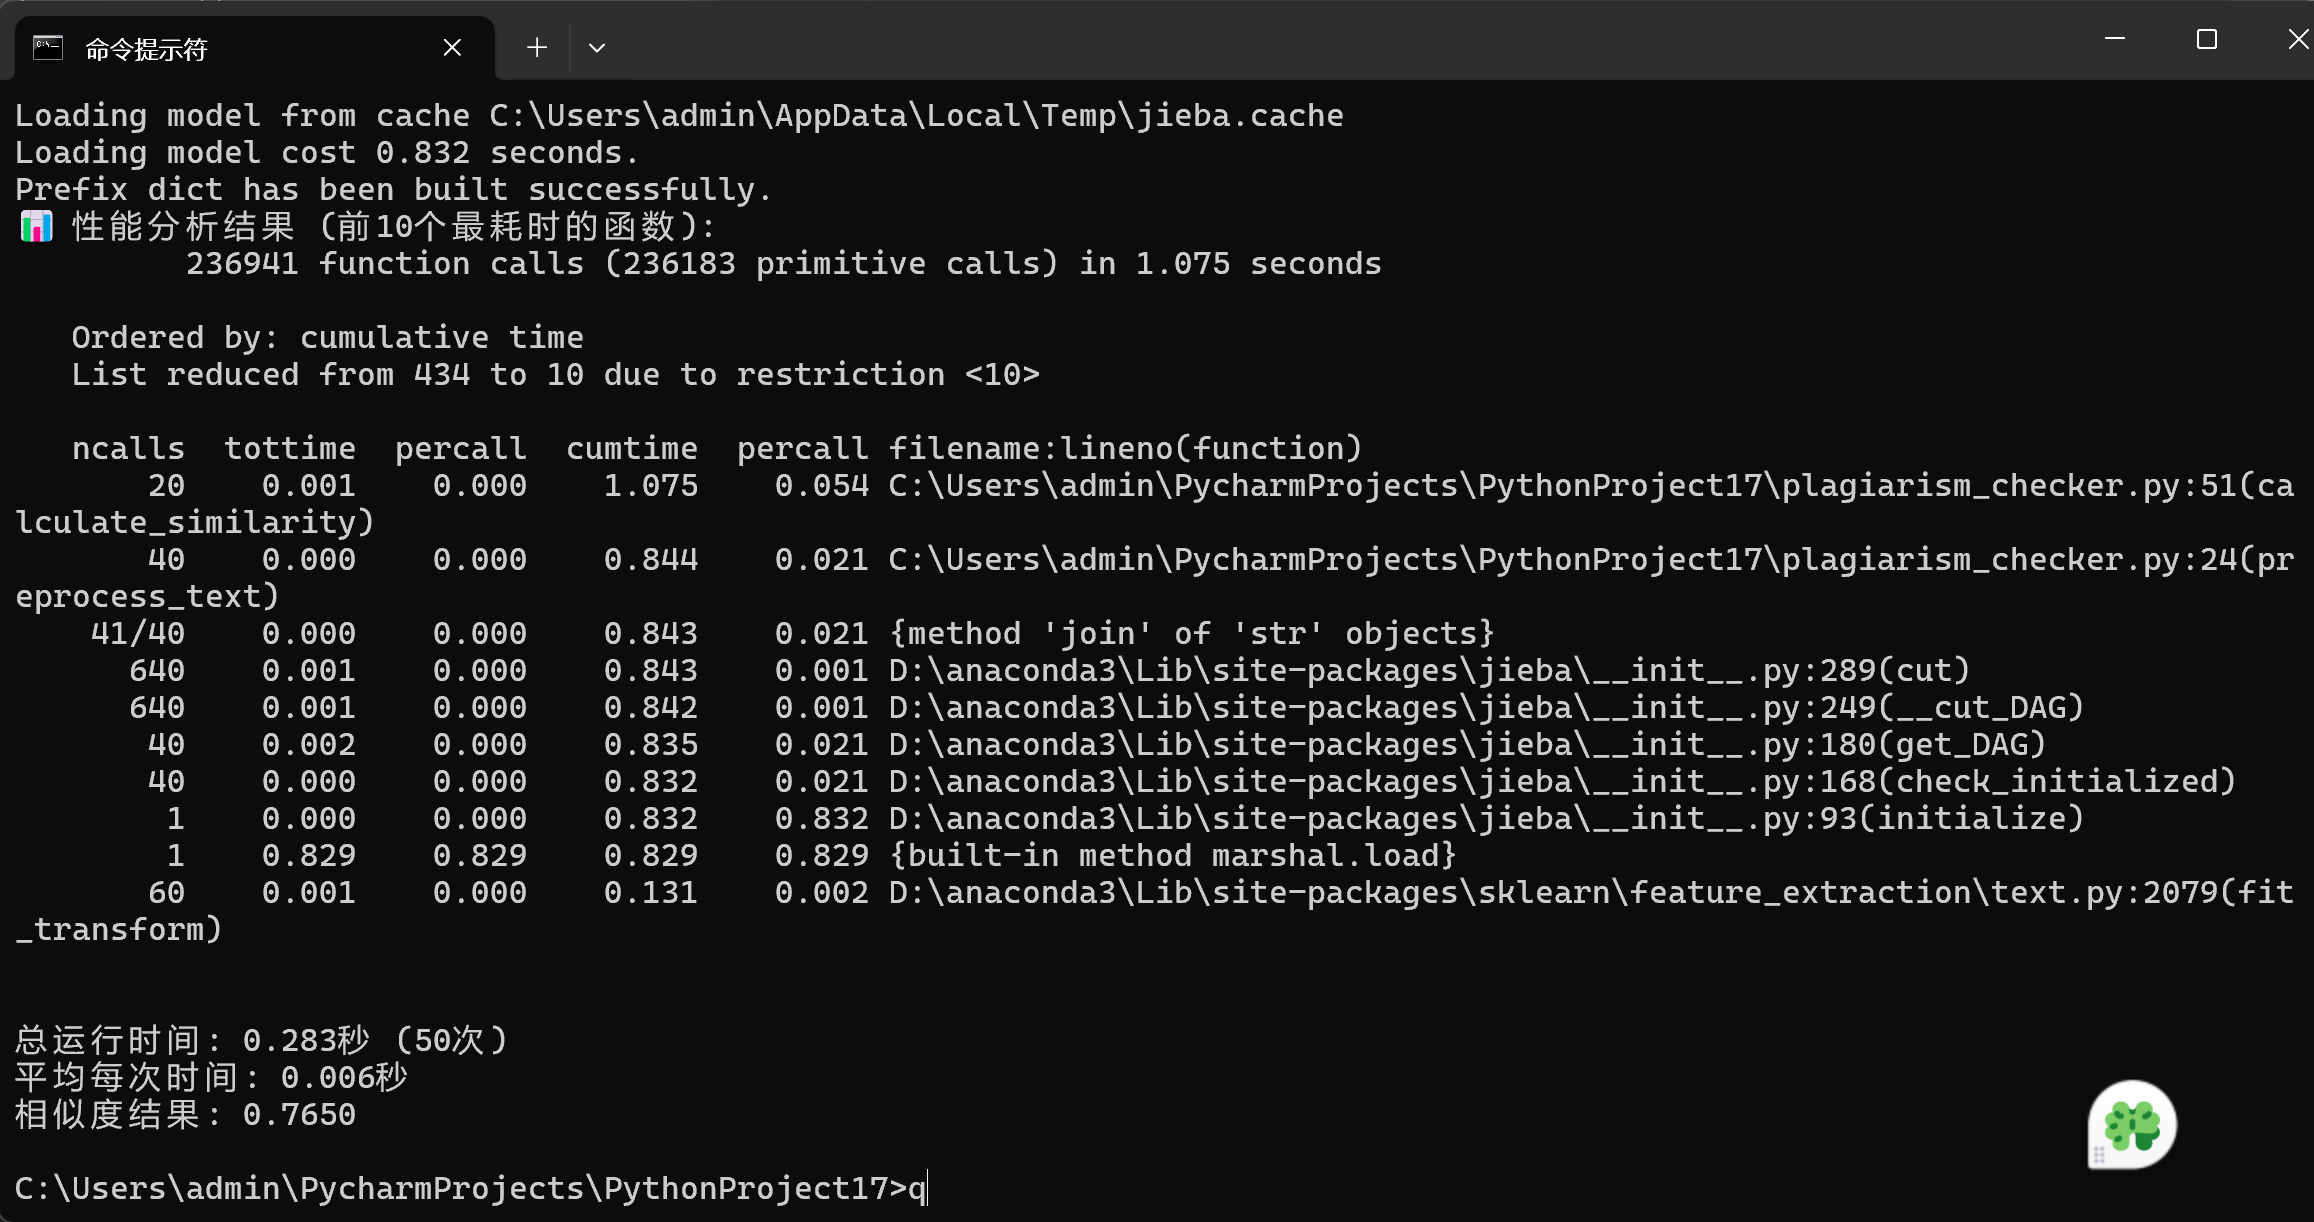Open a new terminal tab with plus
The image size is (2314, 1222).
tap(537, 47)
